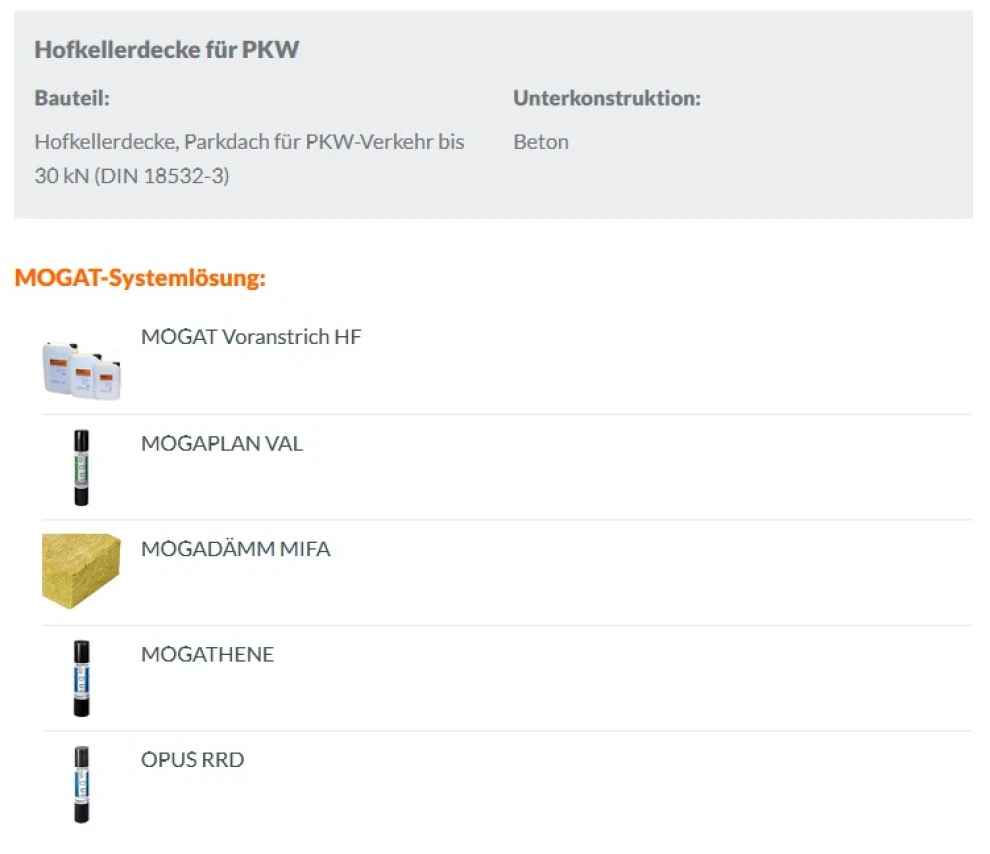The image size is (990, 854).
Task: Click the orange MOGAT-Systemlösung heading
Action: (x=140, y=278)
